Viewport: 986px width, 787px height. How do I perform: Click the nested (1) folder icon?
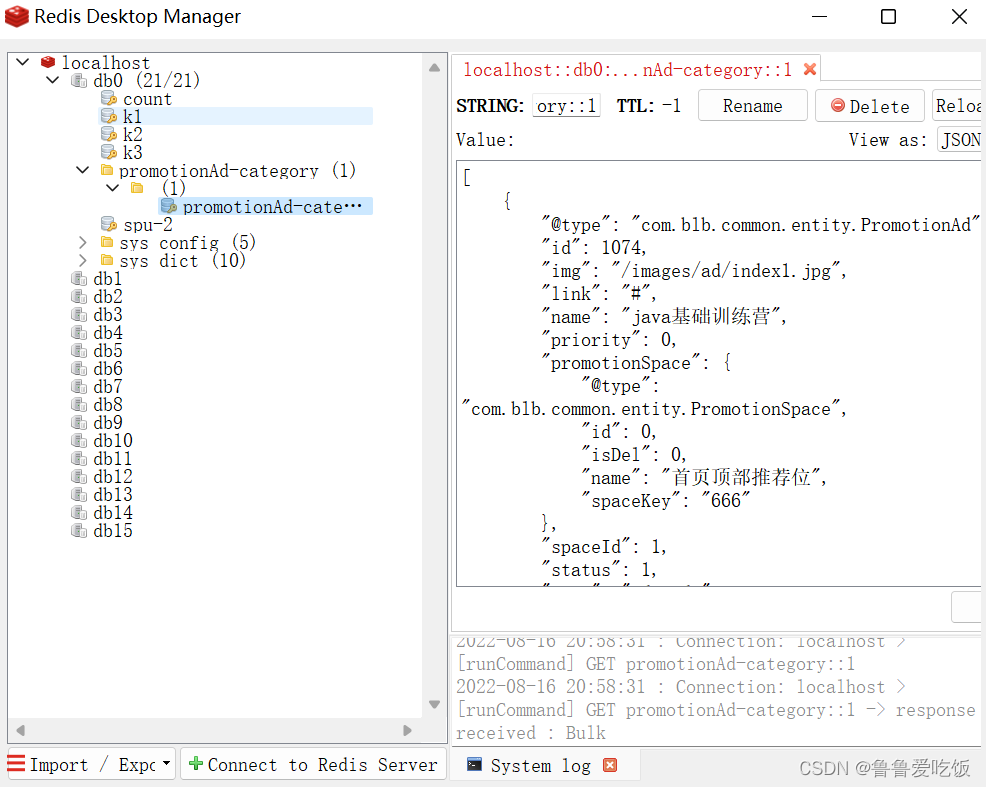137,188
